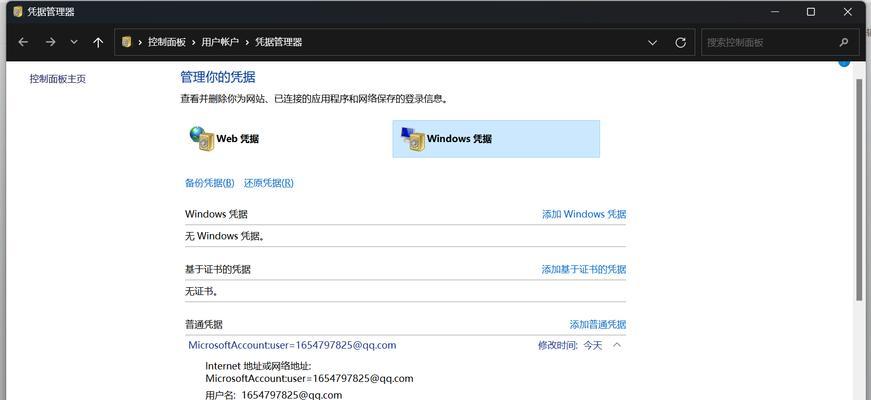Image resolution: width=871 pixels, height=400 pixels.
Task: Click 修改时间: 今天 text
Action: [570, 346]
